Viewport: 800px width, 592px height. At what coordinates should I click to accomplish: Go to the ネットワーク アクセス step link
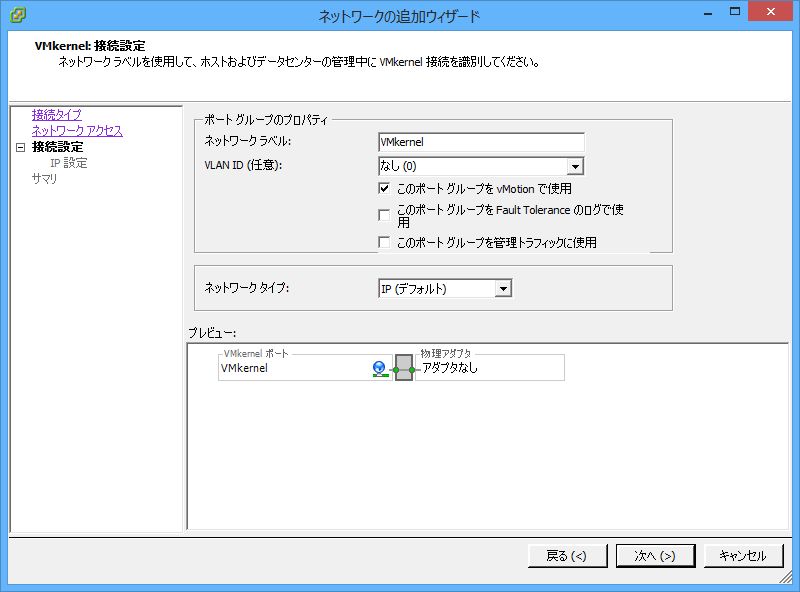(77, 131)
